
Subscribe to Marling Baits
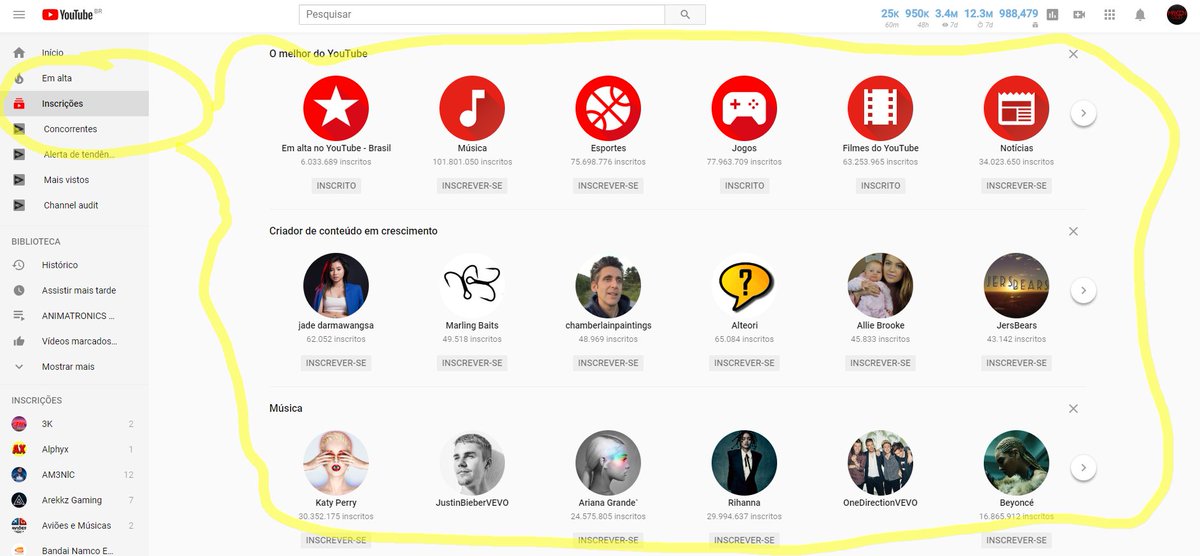point(472,363)
